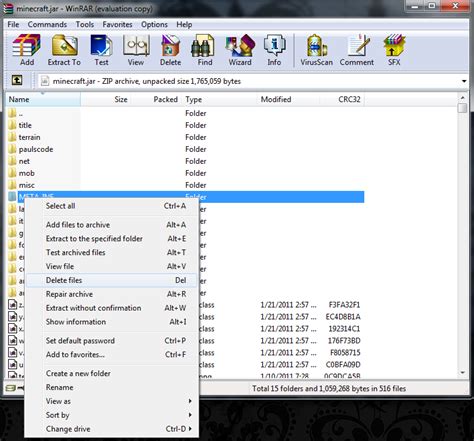Click the paulscode folder icon
The width and height of the screenshot is (474, 441).
(12, 149)
